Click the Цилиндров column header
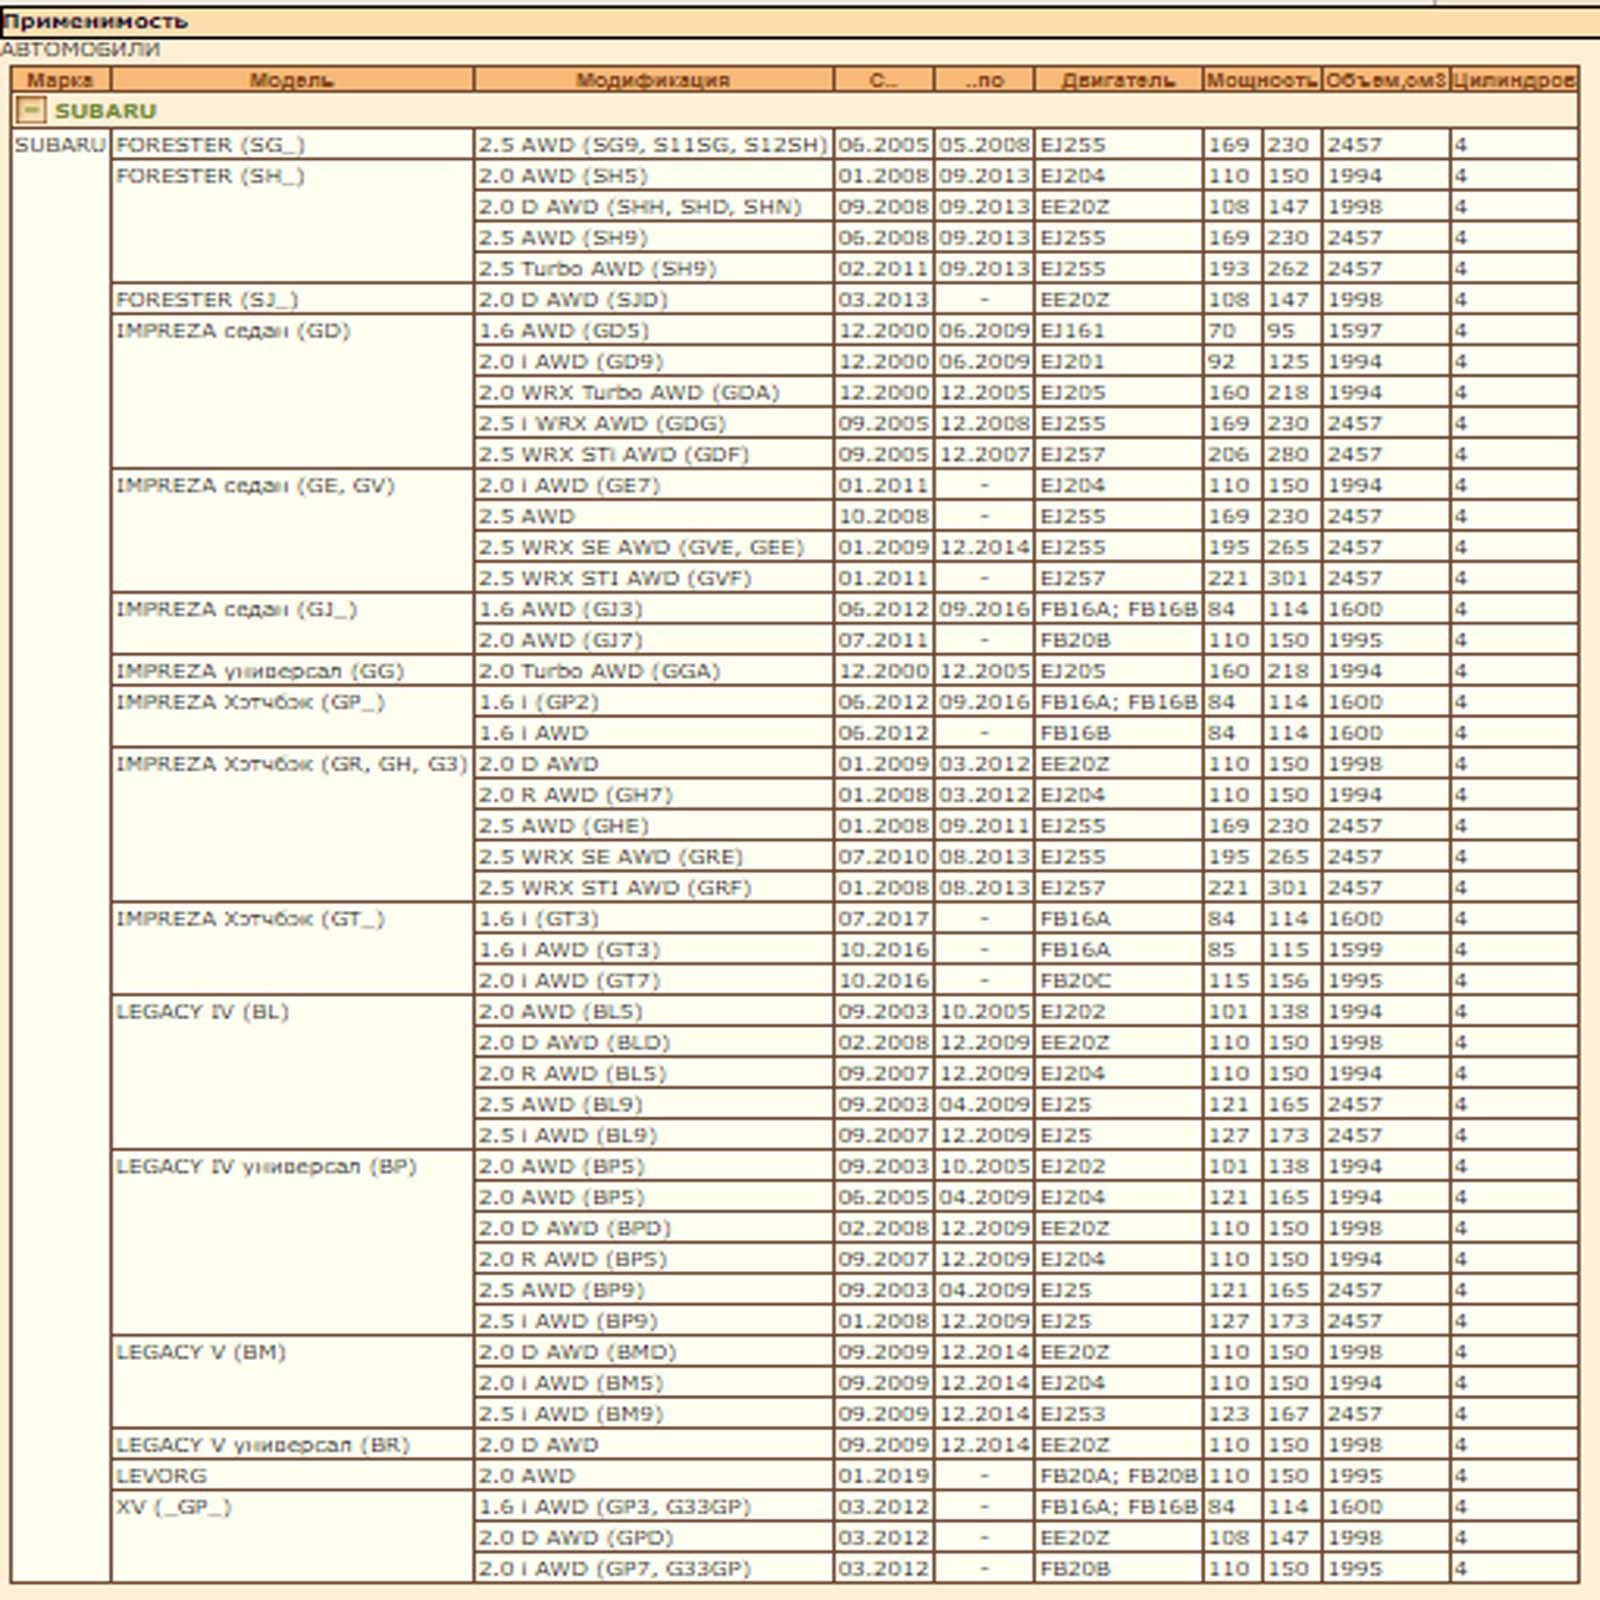Viewport: 1600px width, 1600px height. coord(1513,80)
